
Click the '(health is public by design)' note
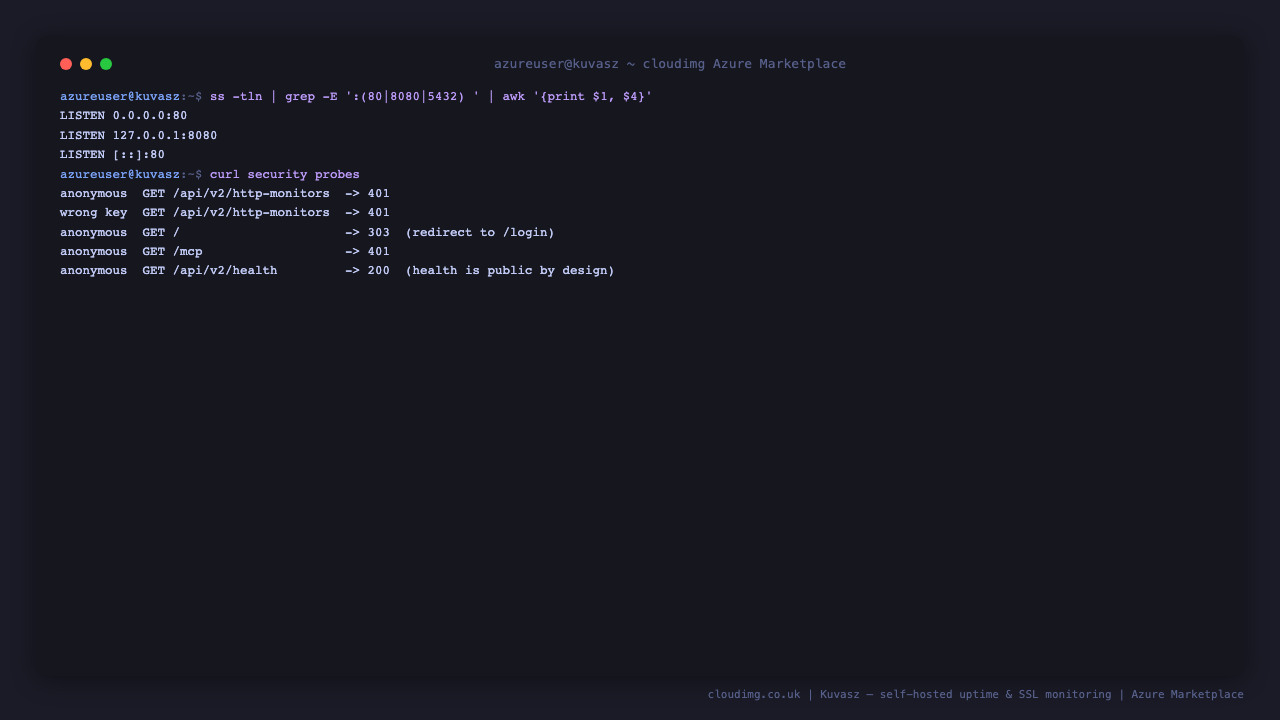pyautogui.click(x=510, y=271)
